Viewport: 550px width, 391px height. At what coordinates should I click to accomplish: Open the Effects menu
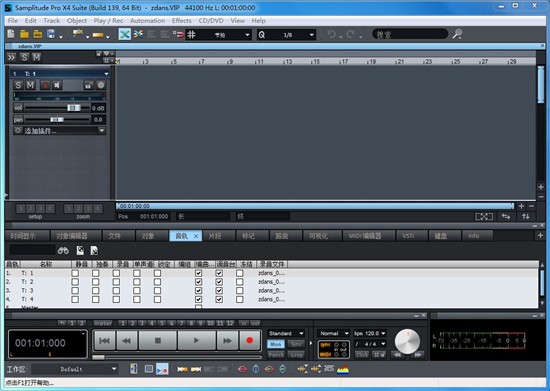pyautogui.click(x=182, y=20)
